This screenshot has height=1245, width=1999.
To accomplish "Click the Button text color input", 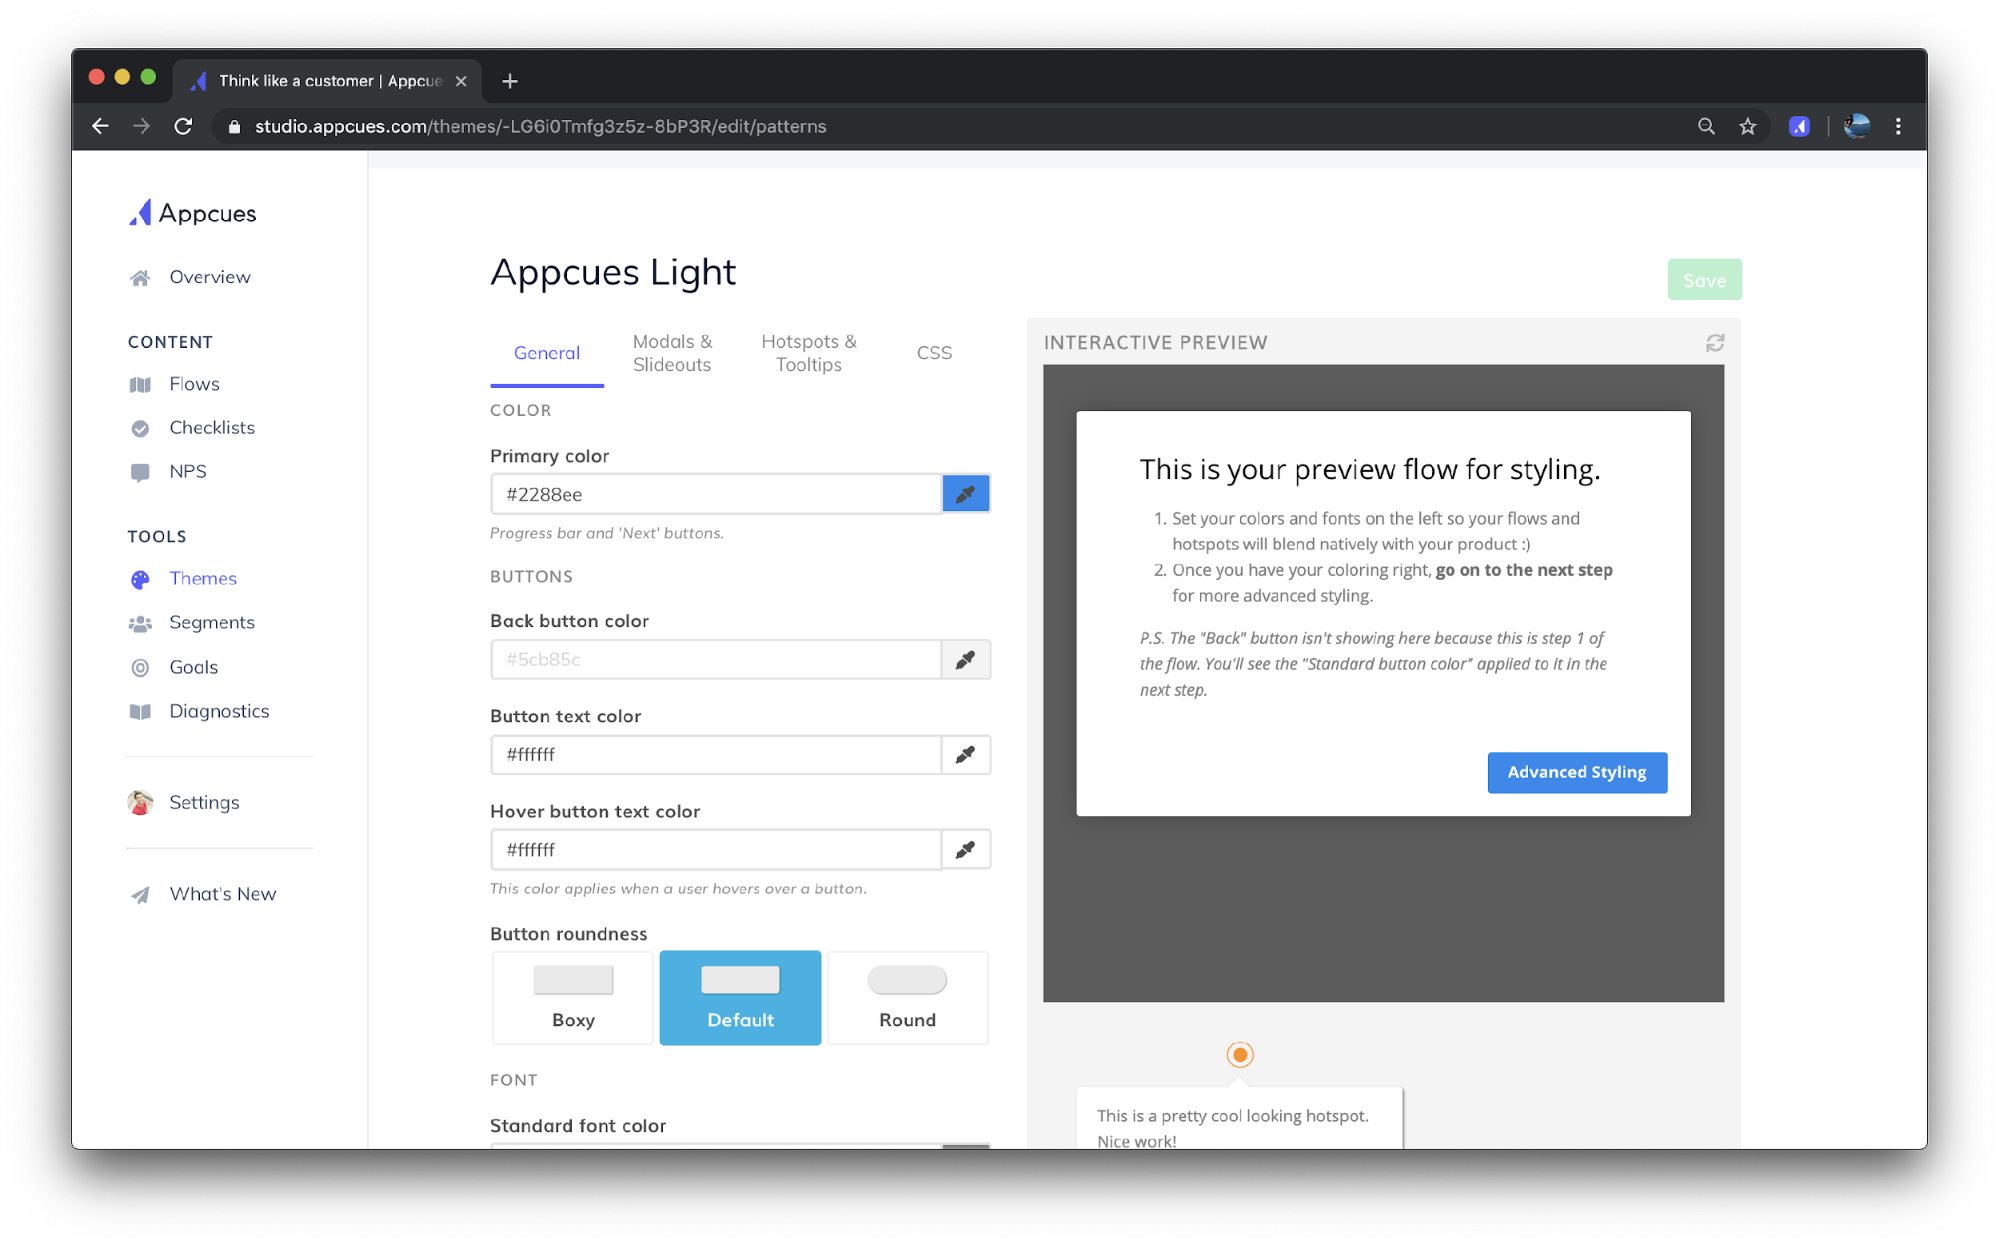I will click(x=716, y=754).
